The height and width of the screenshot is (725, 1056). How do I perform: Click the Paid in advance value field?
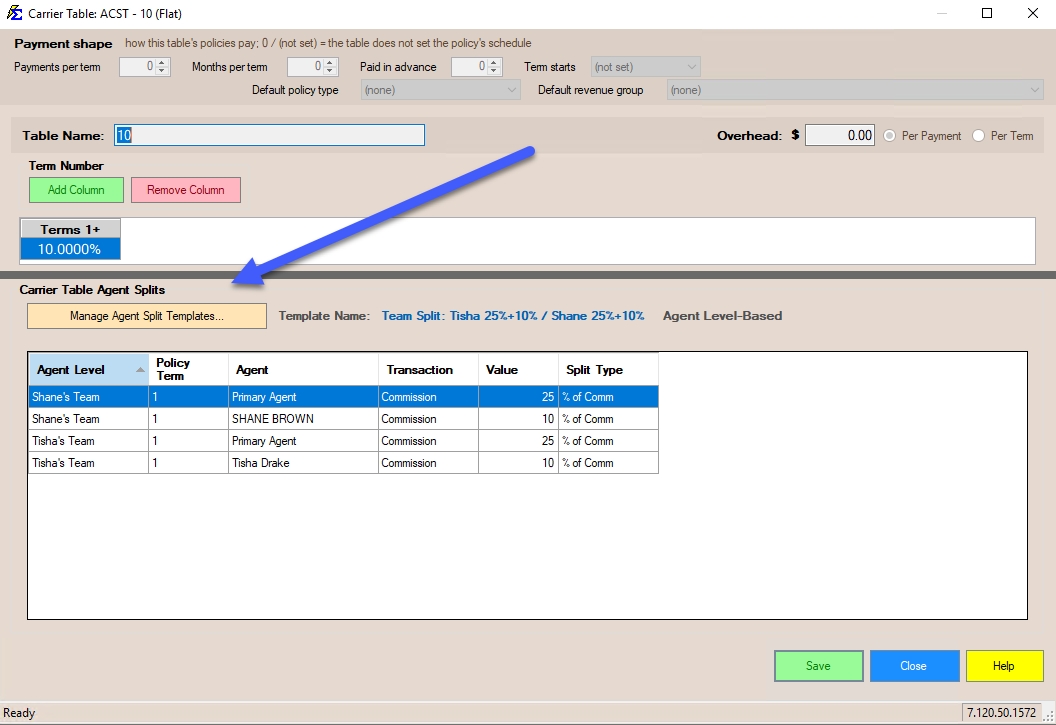click(470, 67)
